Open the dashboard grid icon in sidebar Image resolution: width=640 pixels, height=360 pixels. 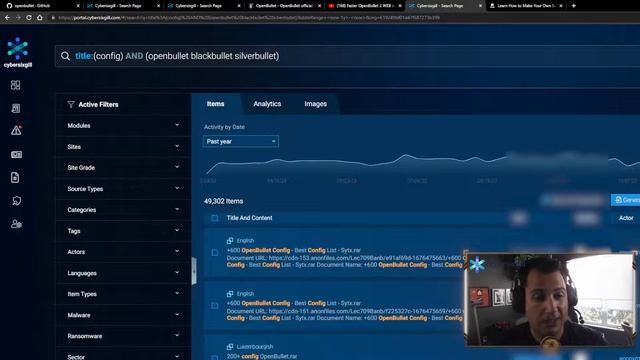pos(16,85)
